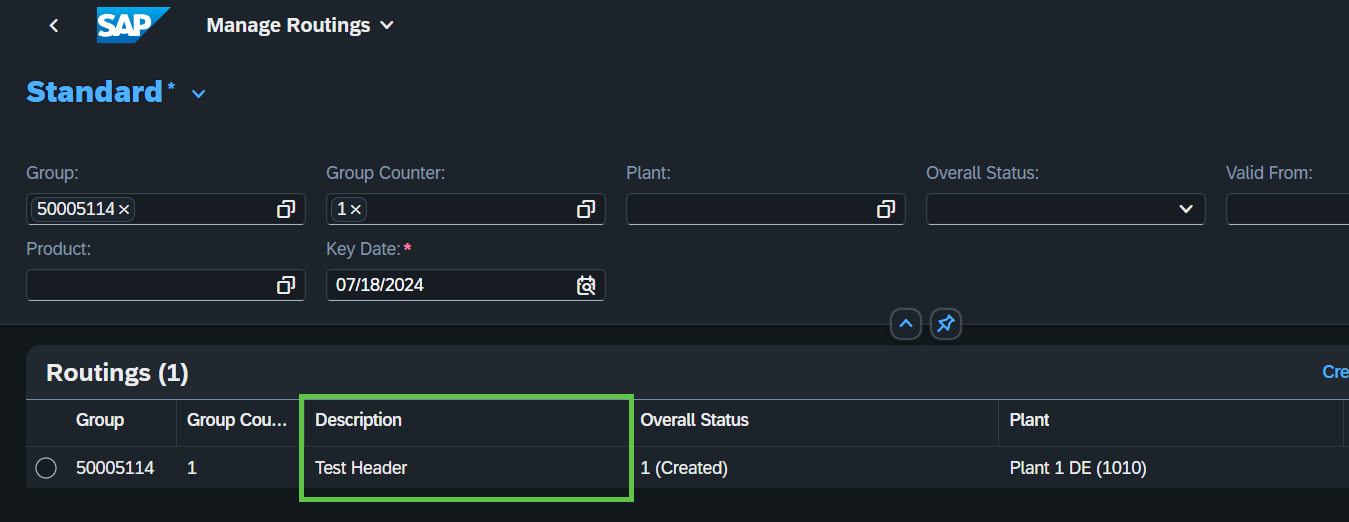Collapse the filter header area

pos(906,324)
